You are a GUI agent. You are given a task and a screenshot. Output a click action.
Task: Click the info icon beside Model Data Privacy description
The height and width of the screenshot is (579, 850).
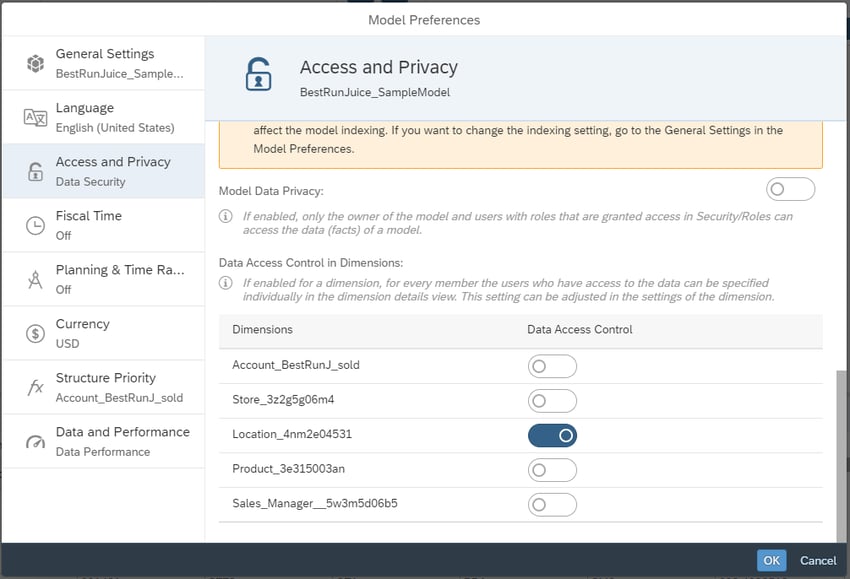pos(226,216)
